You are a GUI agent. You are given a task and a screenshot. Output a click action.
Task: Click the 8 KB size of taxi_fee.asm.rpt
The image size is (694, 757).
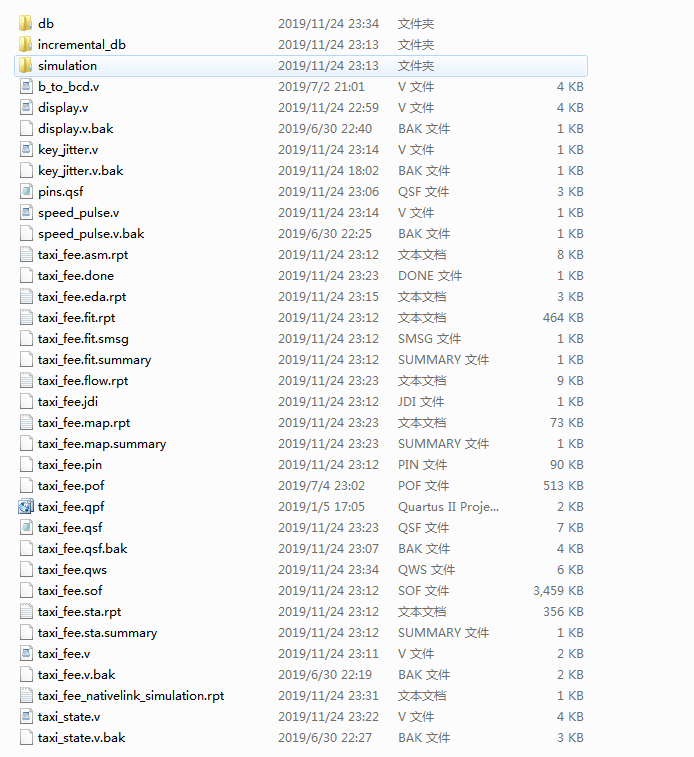570,254
